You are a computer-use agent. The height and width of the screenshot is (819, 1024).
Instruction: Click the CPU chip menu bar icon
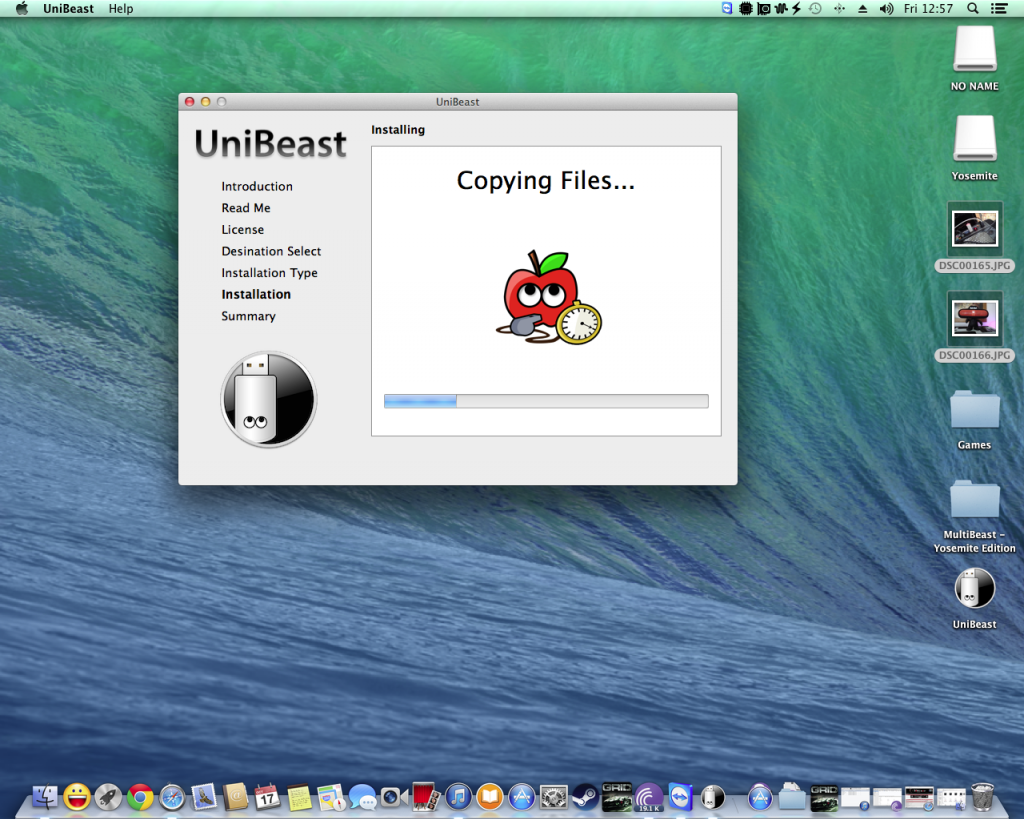click(745, 8)
